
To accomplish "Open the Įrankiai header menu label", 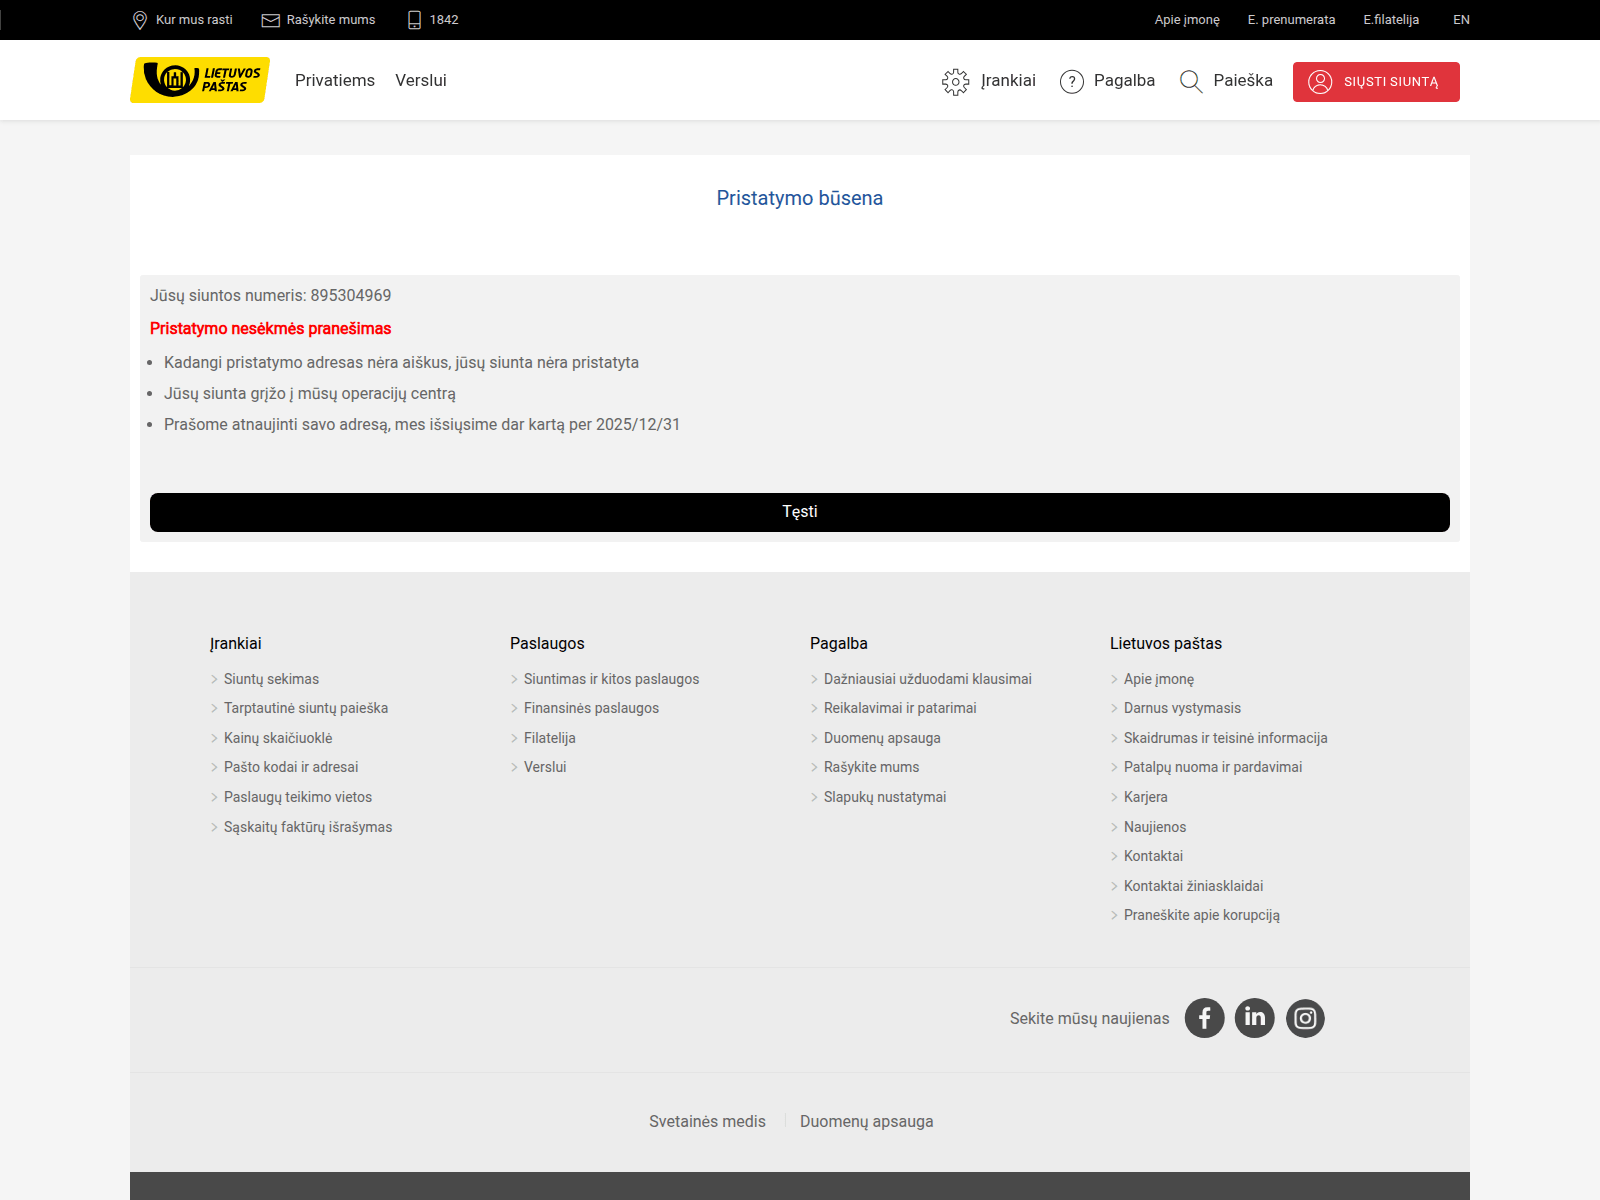I will click(x=1008, y=81).
